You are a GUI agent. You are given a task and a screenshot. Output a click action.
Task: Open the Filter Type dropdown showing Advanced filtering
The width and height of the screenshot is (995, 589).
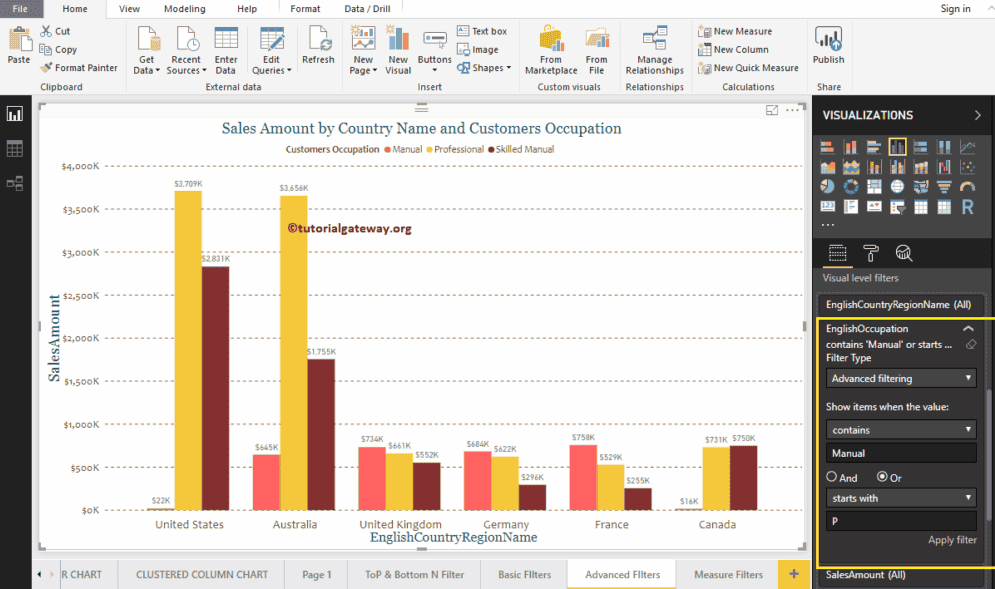(900, 378)
